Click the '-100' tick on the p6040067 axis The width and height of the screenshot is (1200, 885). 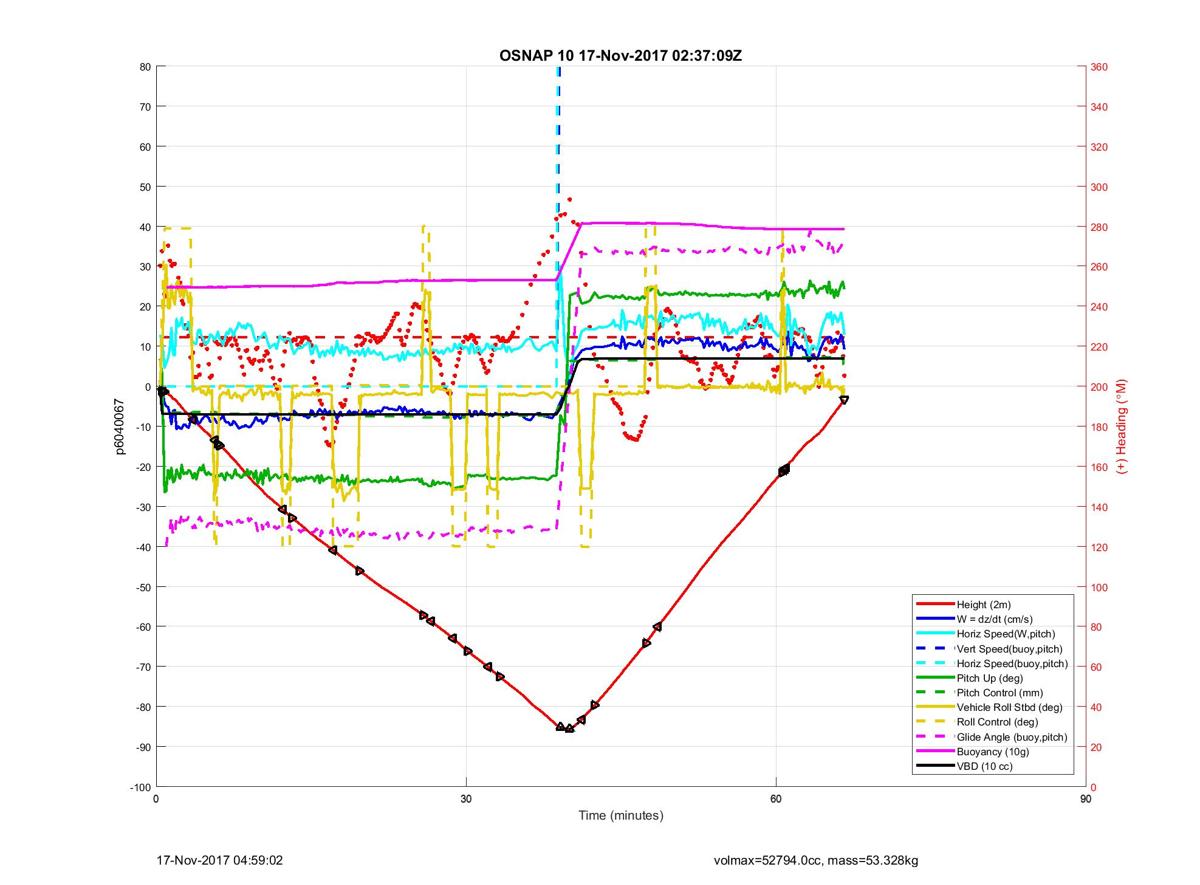140,787
